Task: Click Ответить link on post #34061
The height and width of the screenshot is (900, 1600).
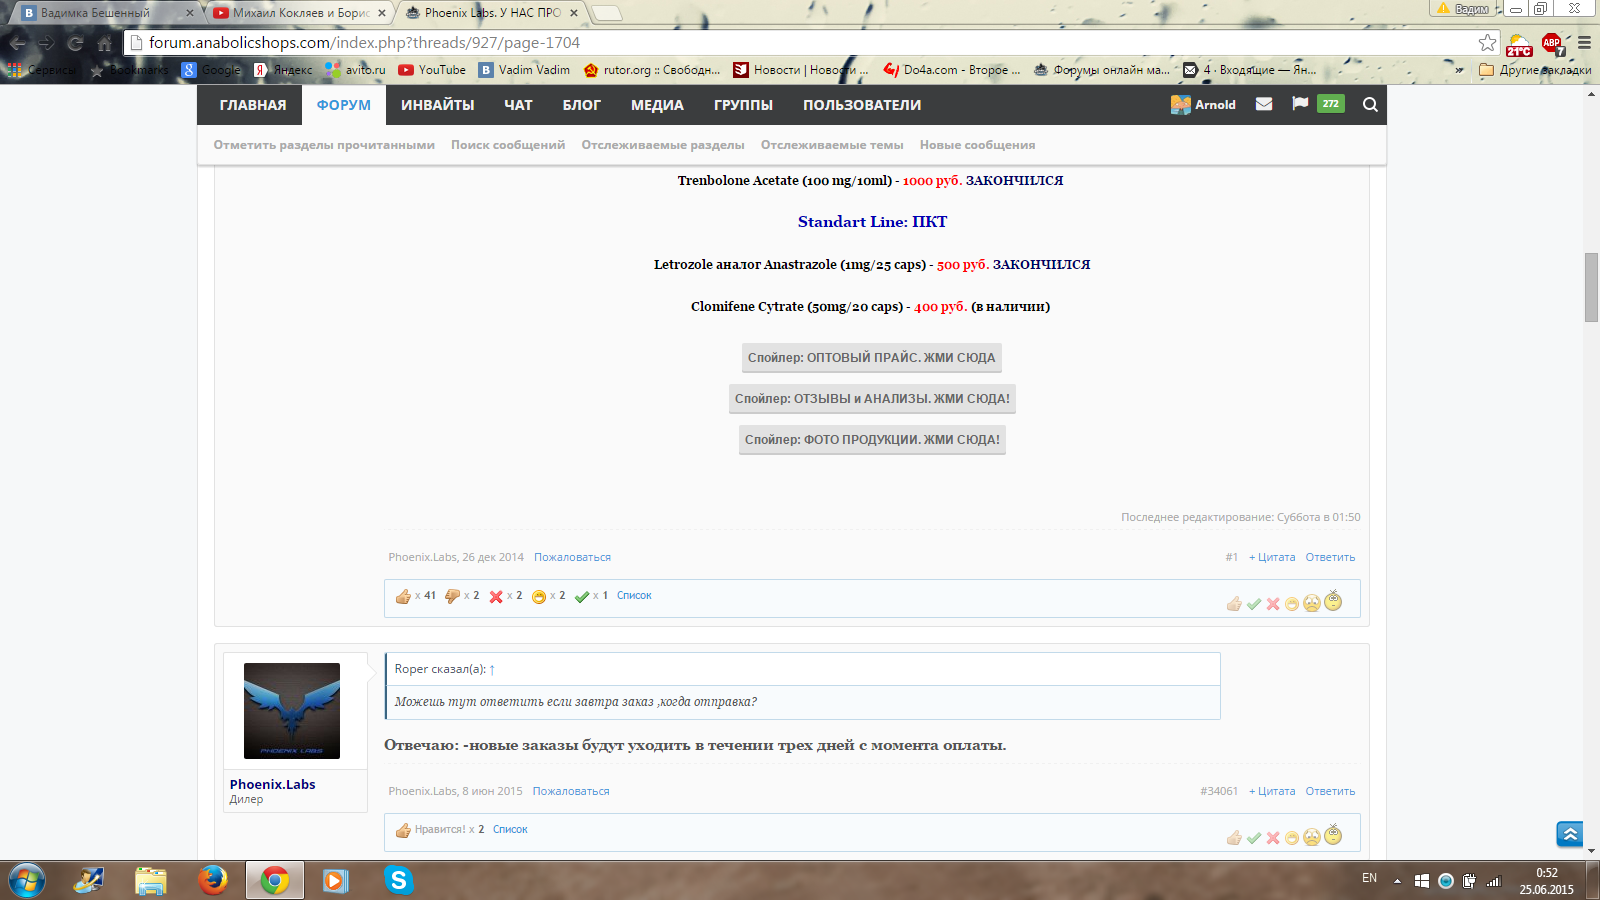Action: point(1330,791)
